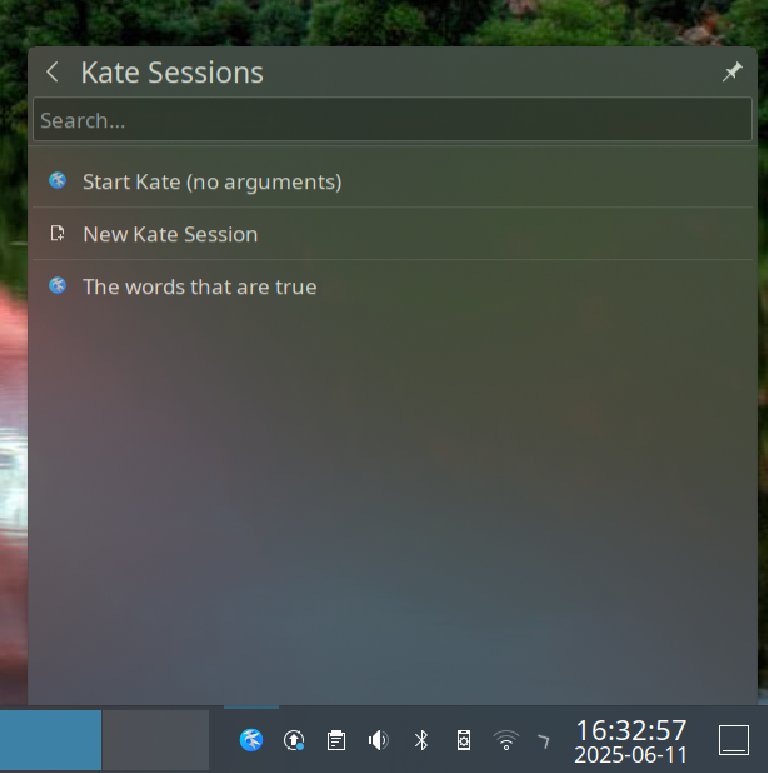Screen dimensions: 768x773
Task: Focus the Search sessions field
Action: pyautogui.click(x=392, y=119)
